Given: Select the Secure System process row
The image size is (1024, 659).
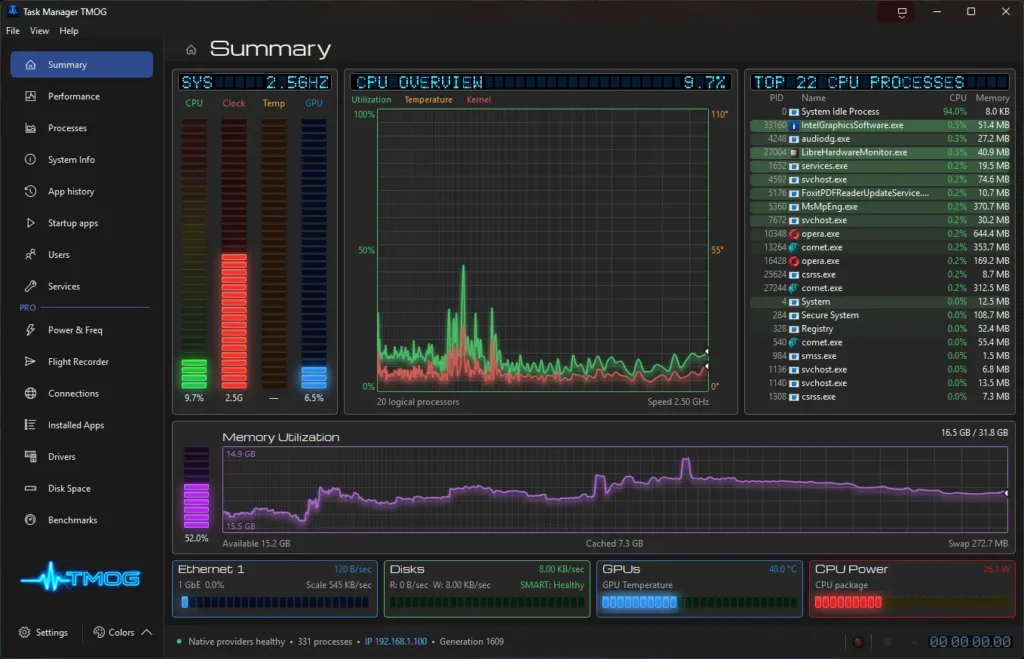Looking at the screenshot, I should point(880,315).
